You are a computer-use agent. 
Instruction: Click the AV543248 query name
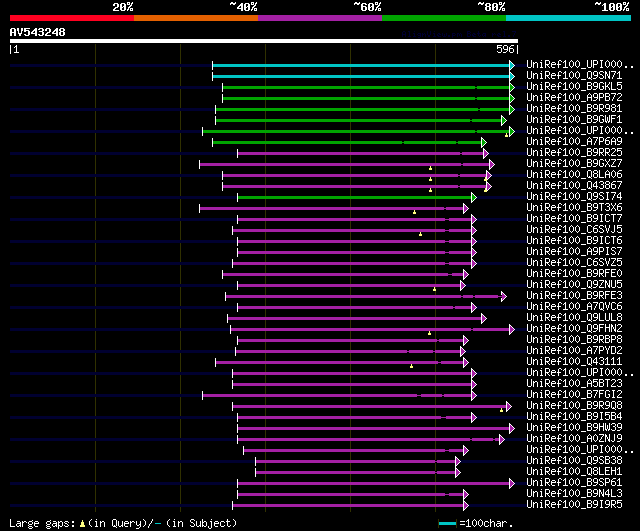[38, 32]
